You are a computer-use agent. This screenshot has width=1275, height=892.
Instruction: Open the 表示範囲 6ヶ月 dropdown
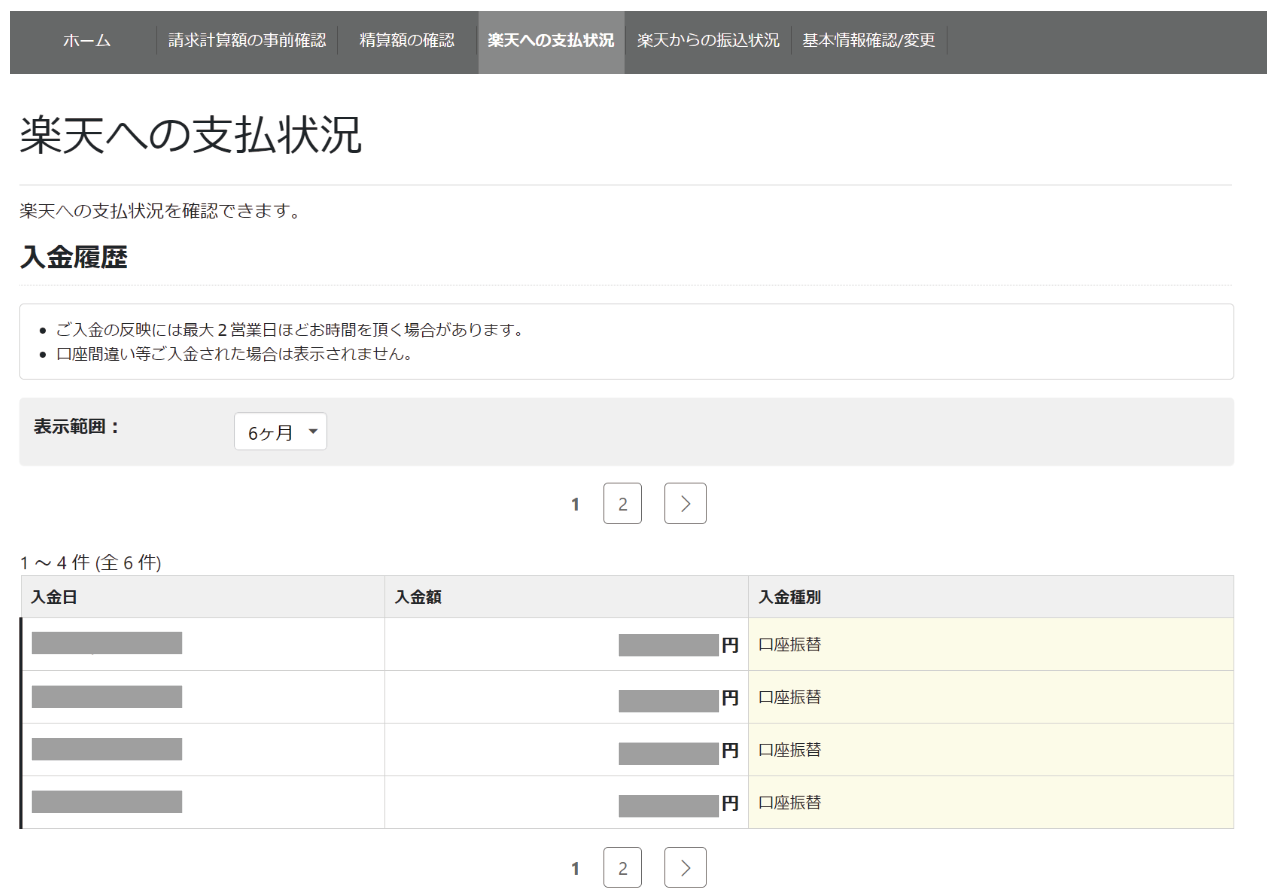point(280,432)
